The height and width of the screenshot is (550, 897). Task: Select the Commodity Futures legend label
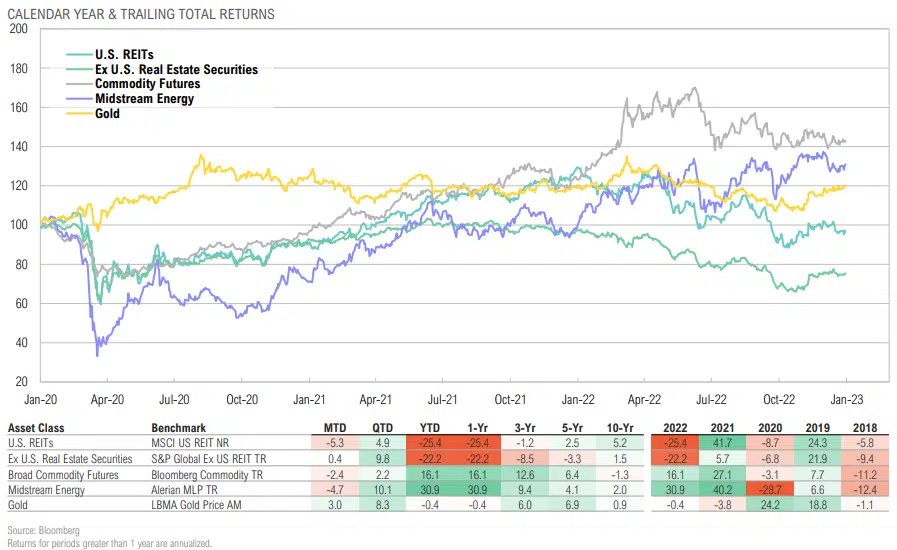[x=147, y=84]
